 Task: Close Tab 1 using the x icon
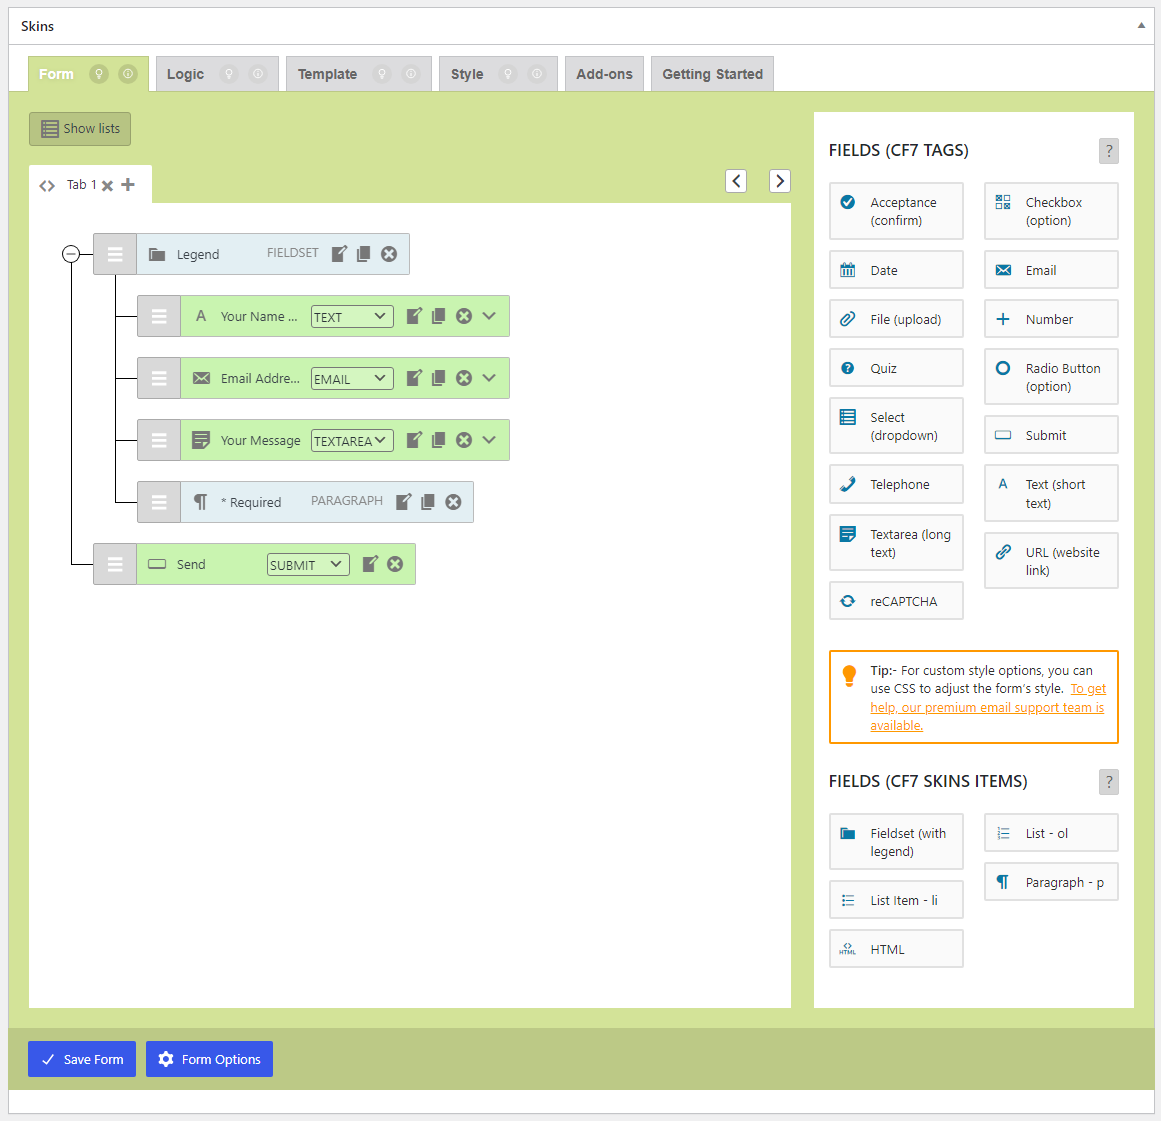pyautogui.click(x=107, y=186)
